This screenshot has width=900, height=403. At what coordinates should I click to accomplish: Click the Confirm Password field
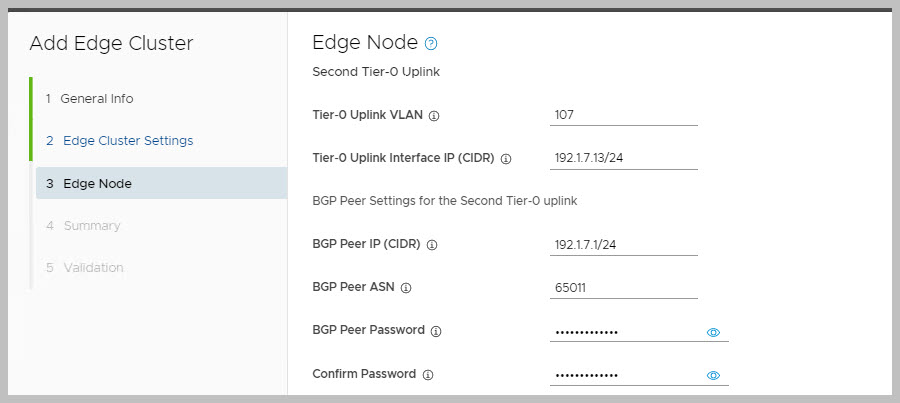625,375
